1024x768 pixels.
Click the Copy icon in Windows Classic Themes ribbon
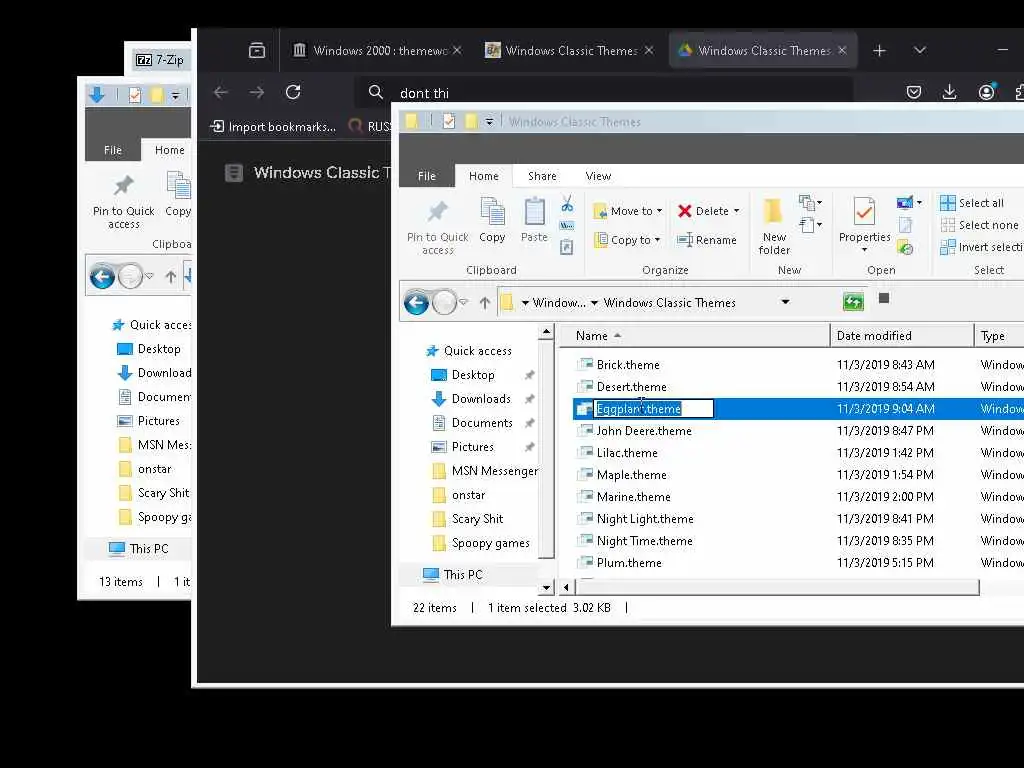click(492, 220)
